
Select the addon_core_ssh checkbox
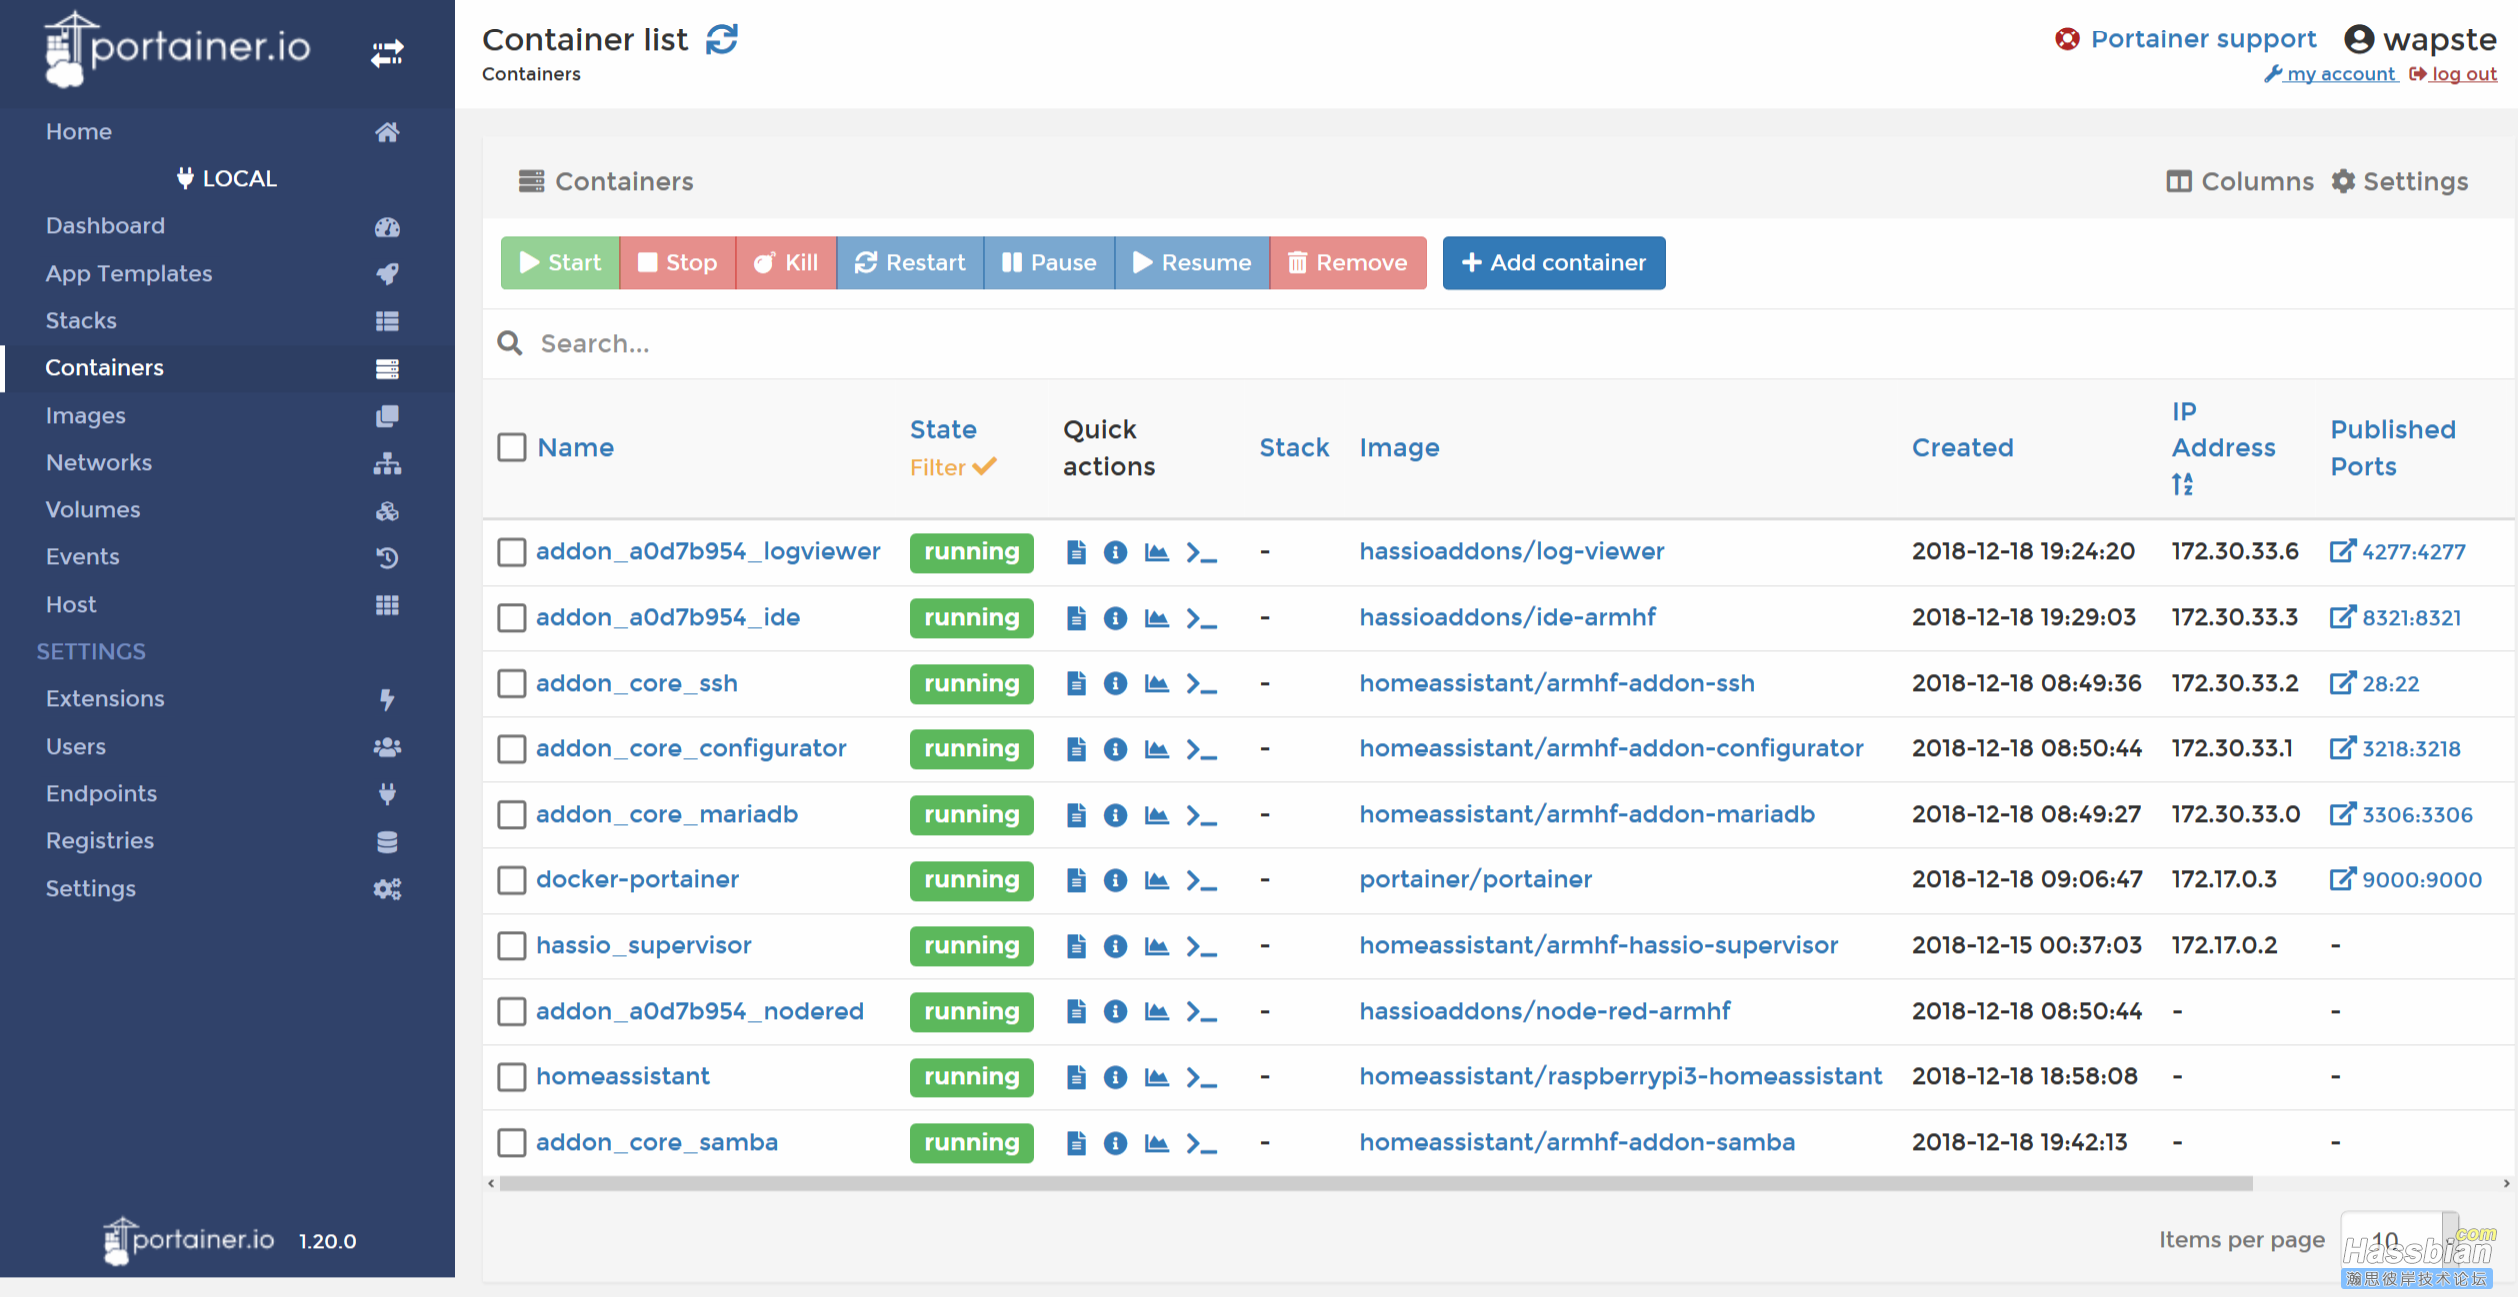coord(512,683)
